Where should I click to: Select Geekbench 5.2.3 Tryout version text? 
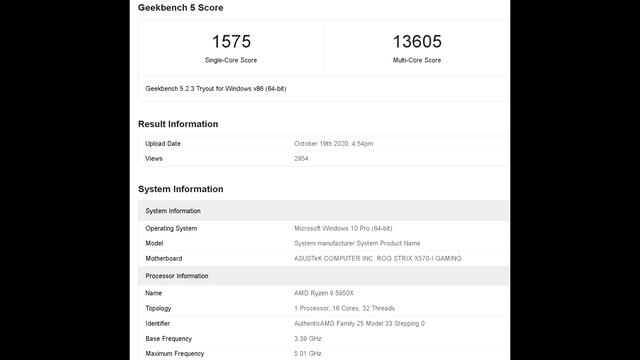click(216, 89)
